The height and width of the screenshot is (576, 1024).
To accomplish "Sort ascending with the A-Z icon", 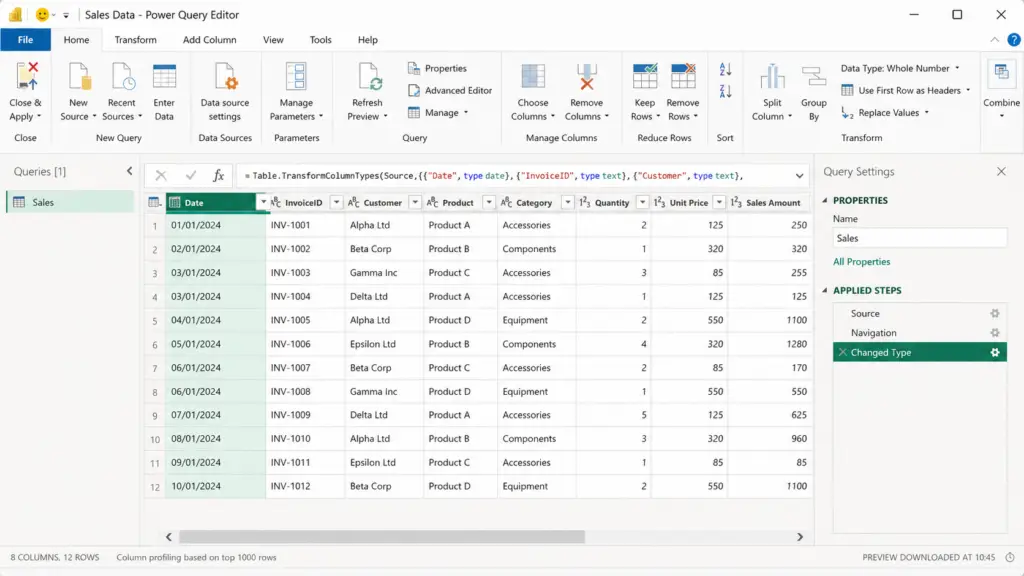I will pyautogui.click(x=725, y=69).
